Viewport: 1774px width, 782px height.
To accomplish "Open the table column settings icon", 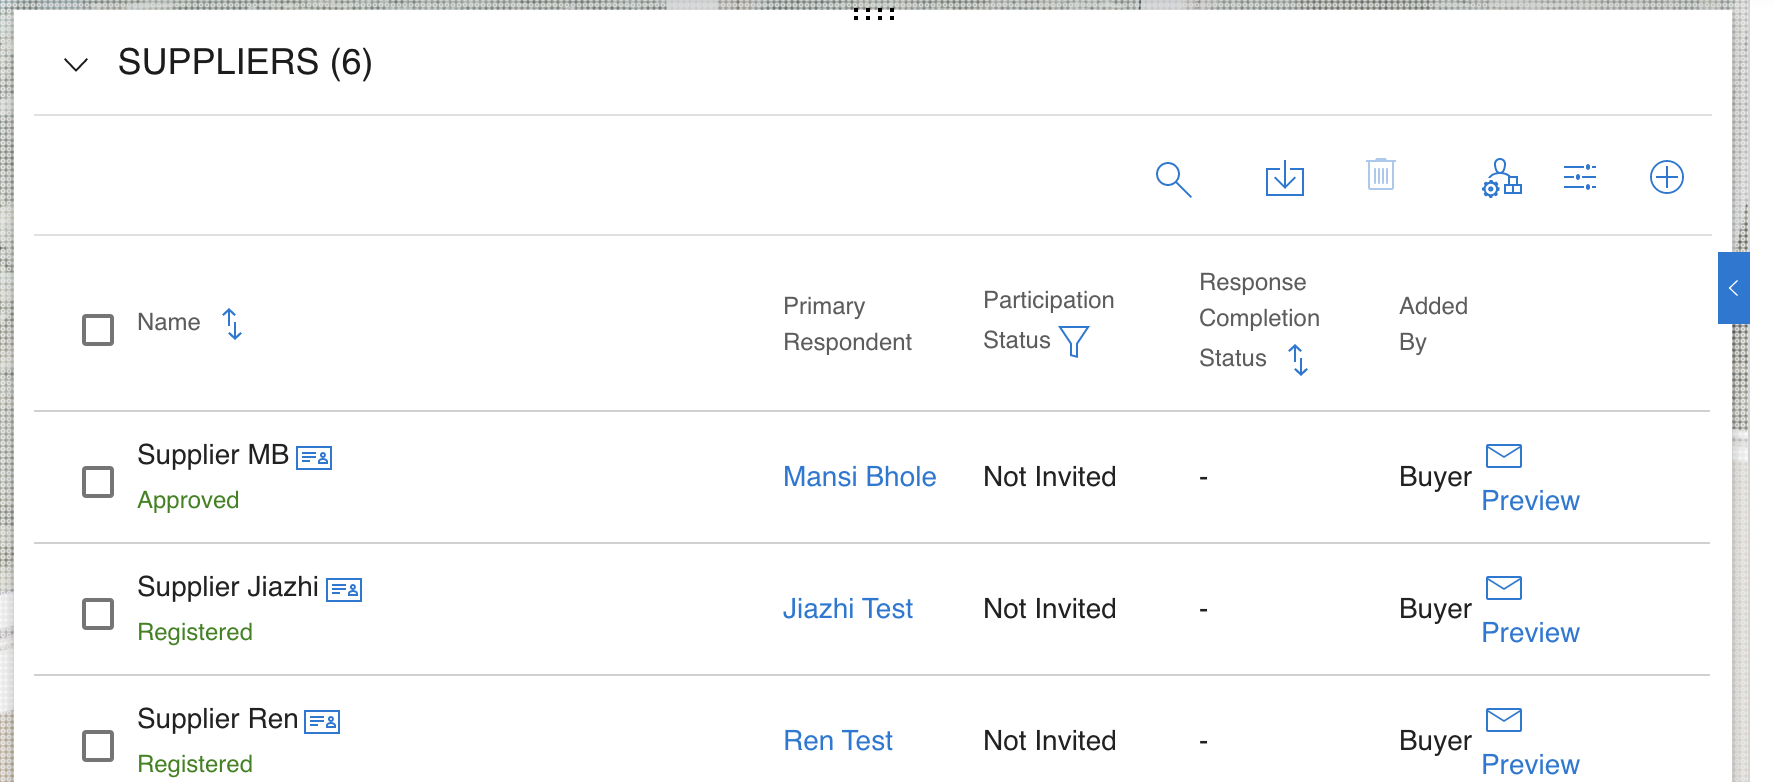I will (1580, 178).
